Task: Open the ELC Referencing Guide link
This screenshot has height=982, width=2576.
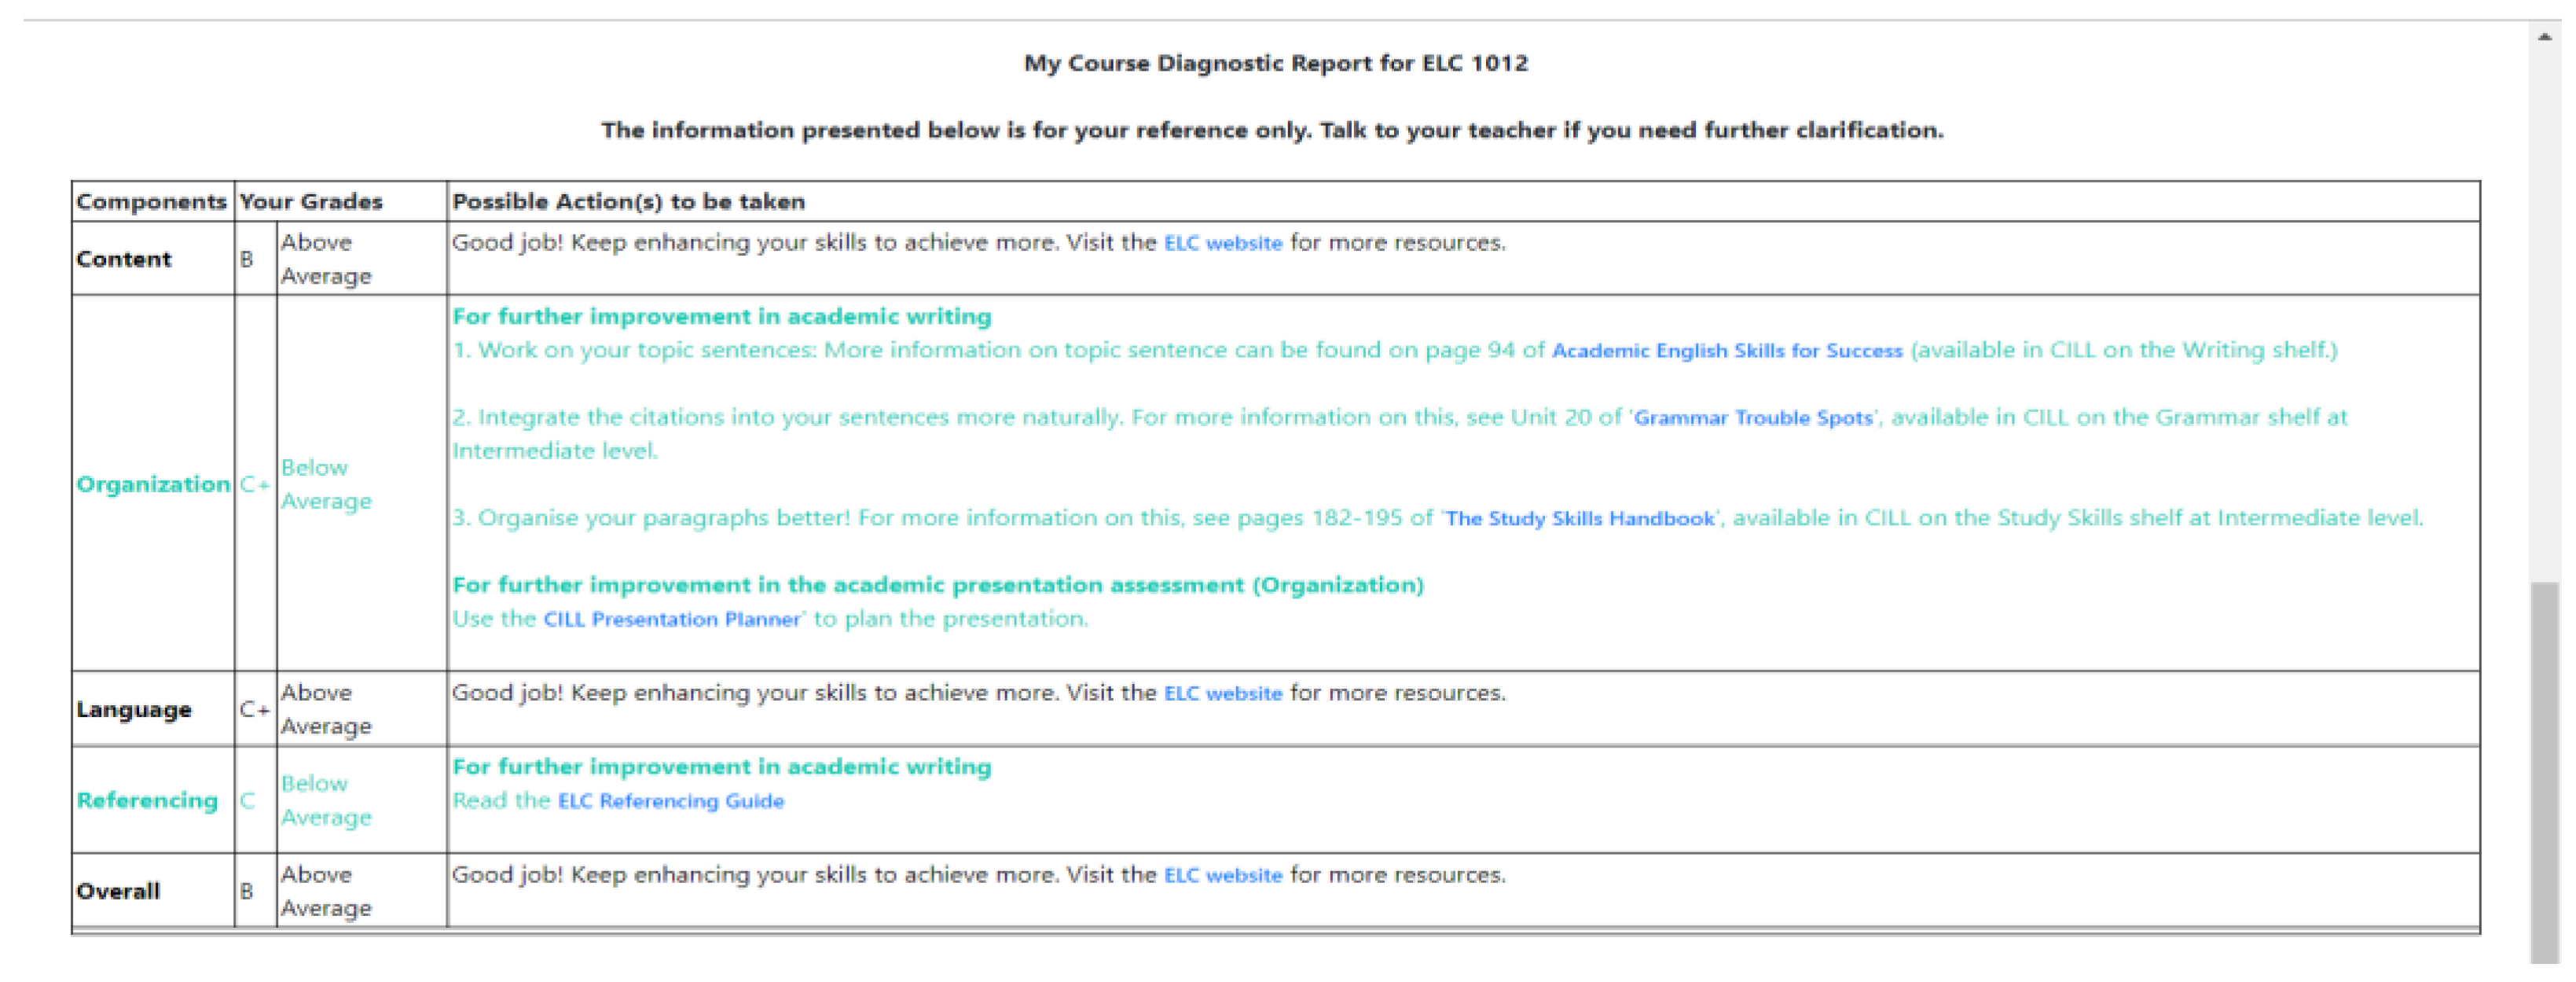Action: (x=670, y=801)
